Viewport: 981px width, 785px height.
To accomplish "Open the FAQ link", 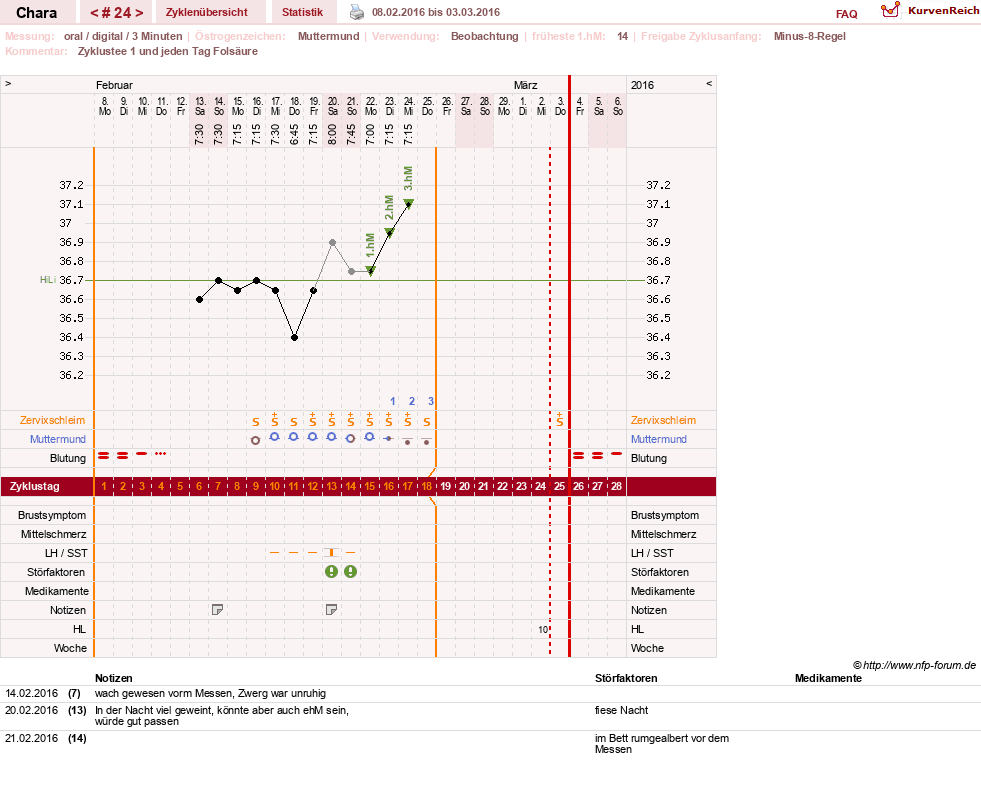I will click(x=846, y=14).
